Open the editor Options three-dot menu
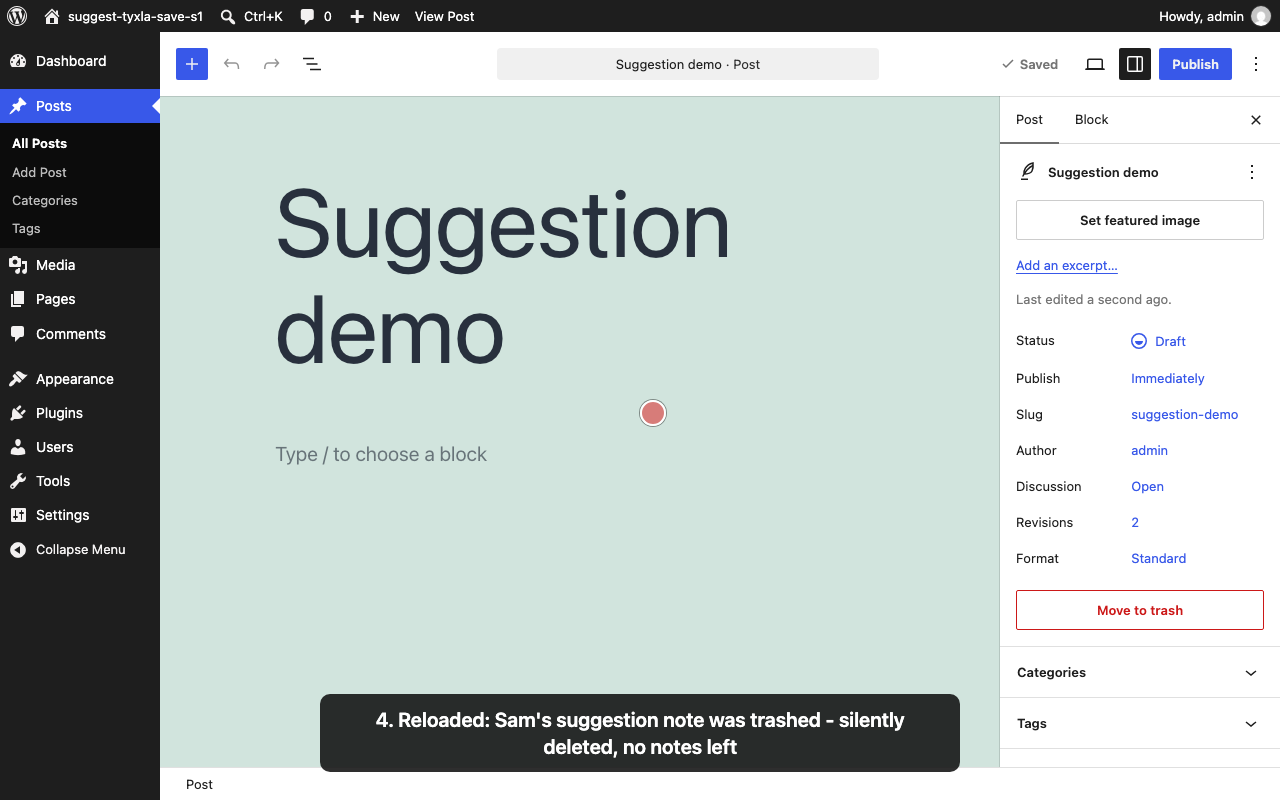 click(1256, 64)
